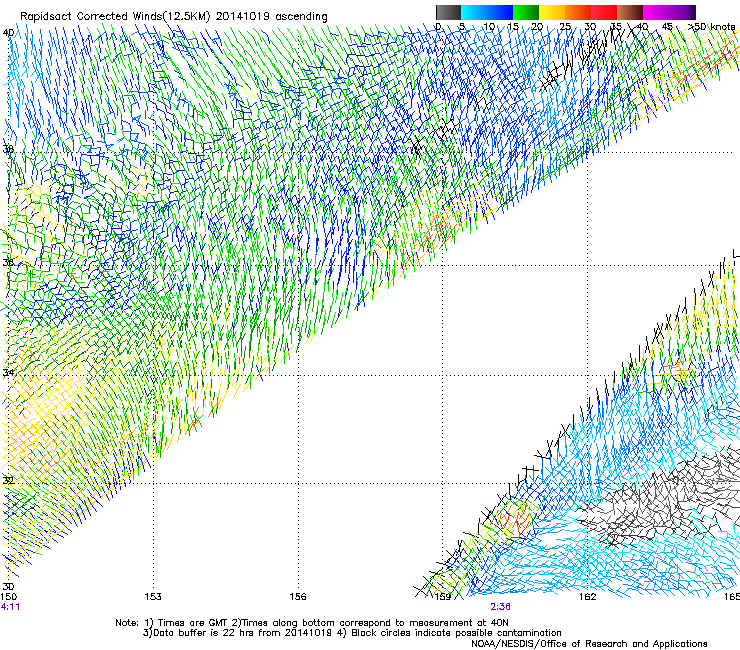Click the latitude label '30'
The height and width of the screenshot is (650, 740).
point(8,586)
